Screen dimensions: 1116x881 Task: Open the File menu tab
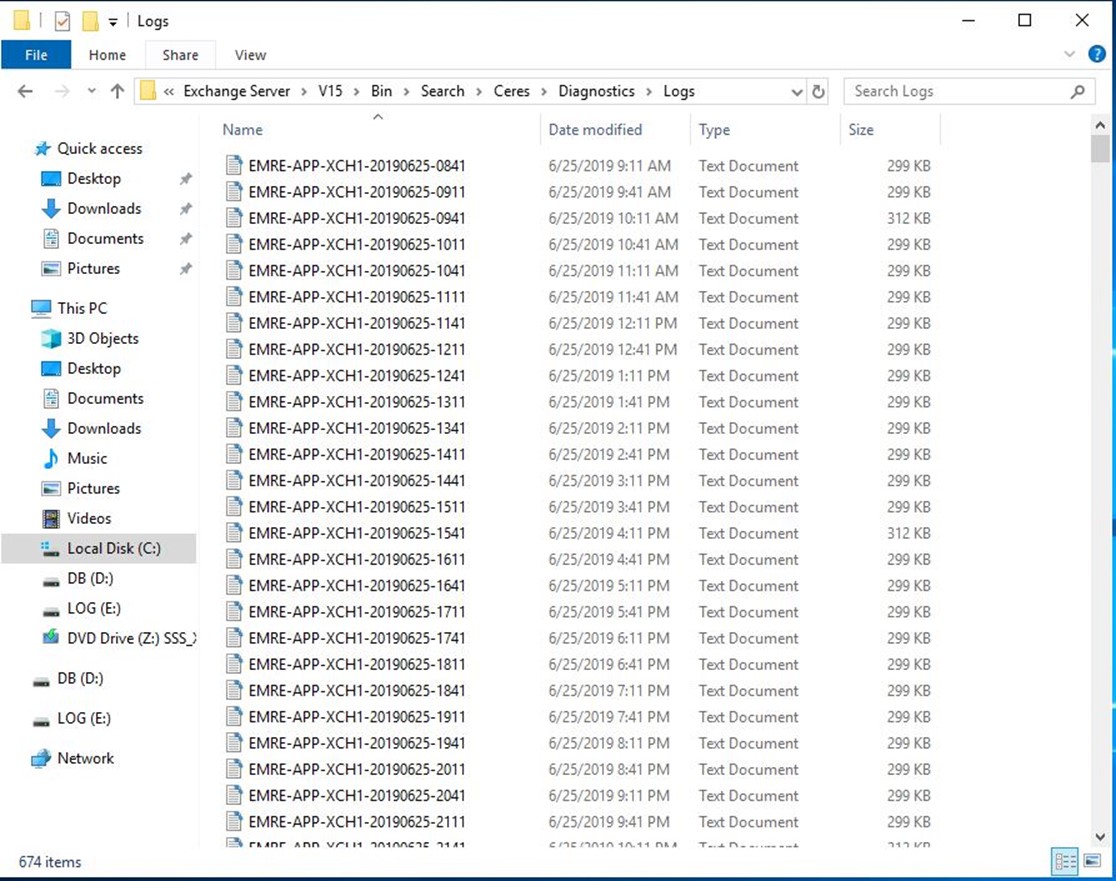(x=36, y=55)
